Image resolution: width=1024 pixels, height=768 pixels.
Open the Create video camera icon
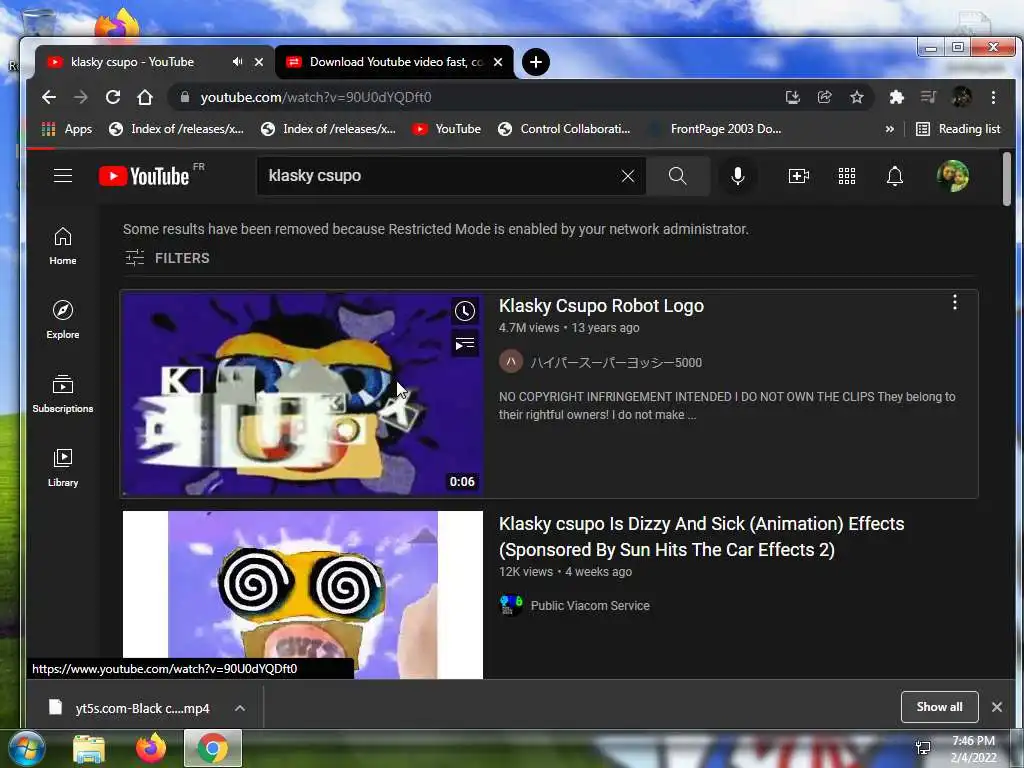pos(799,176)
